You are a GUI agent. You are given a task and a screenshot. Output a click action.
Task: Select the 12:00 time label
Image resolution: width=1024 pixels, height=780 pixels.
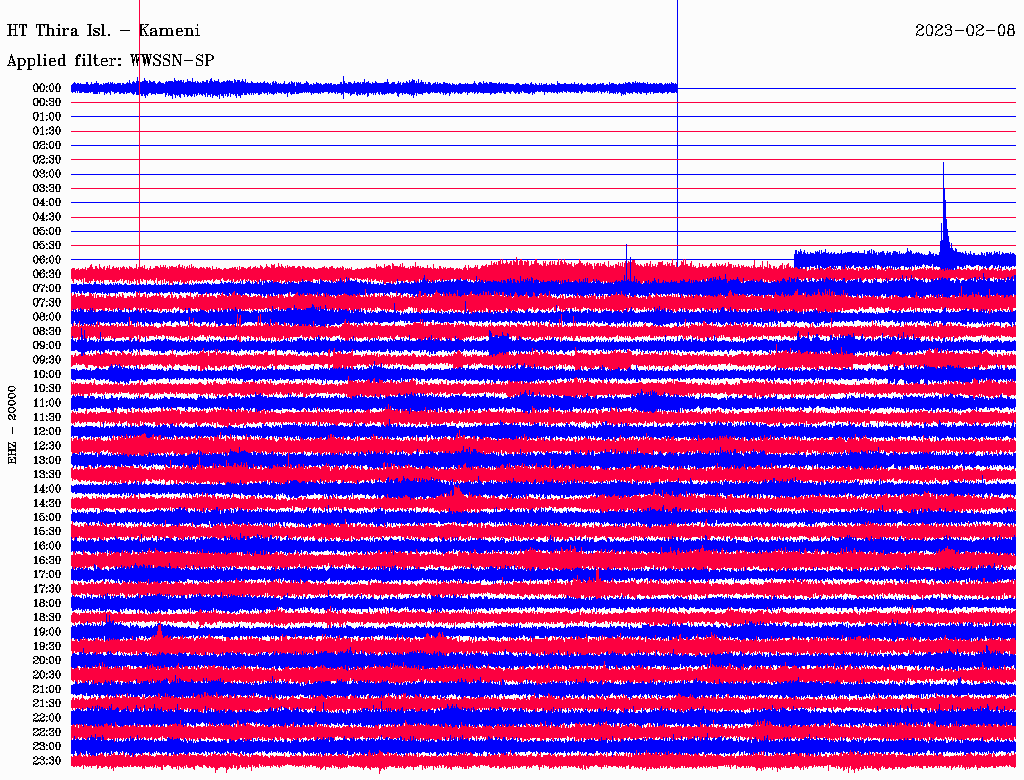47,432
